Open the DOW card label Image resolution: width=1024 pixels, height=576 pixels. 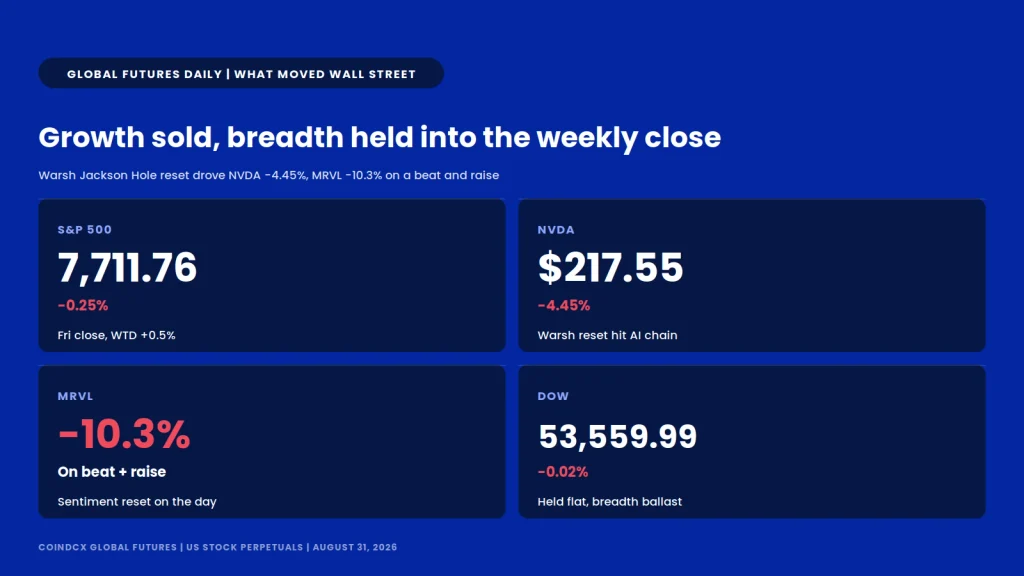click(x=553, y=396)
